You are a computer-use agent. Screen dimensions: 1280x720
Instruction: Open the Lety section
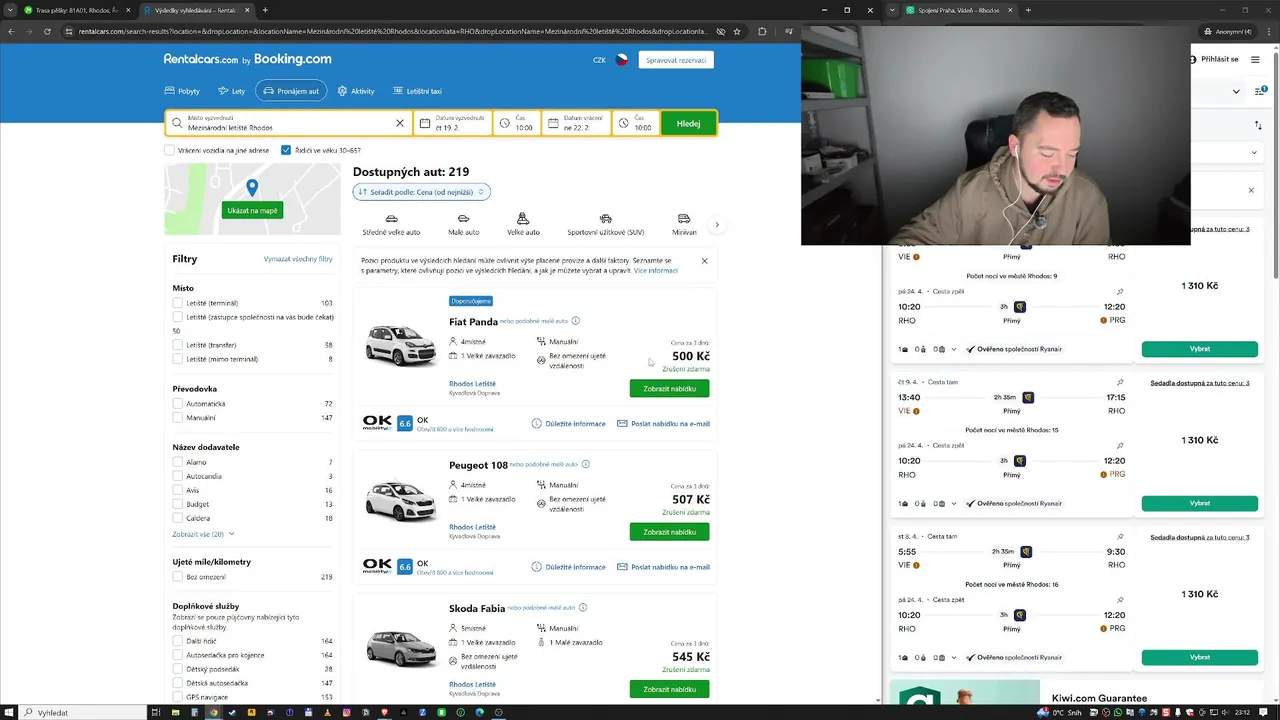(x=232, y=91)
